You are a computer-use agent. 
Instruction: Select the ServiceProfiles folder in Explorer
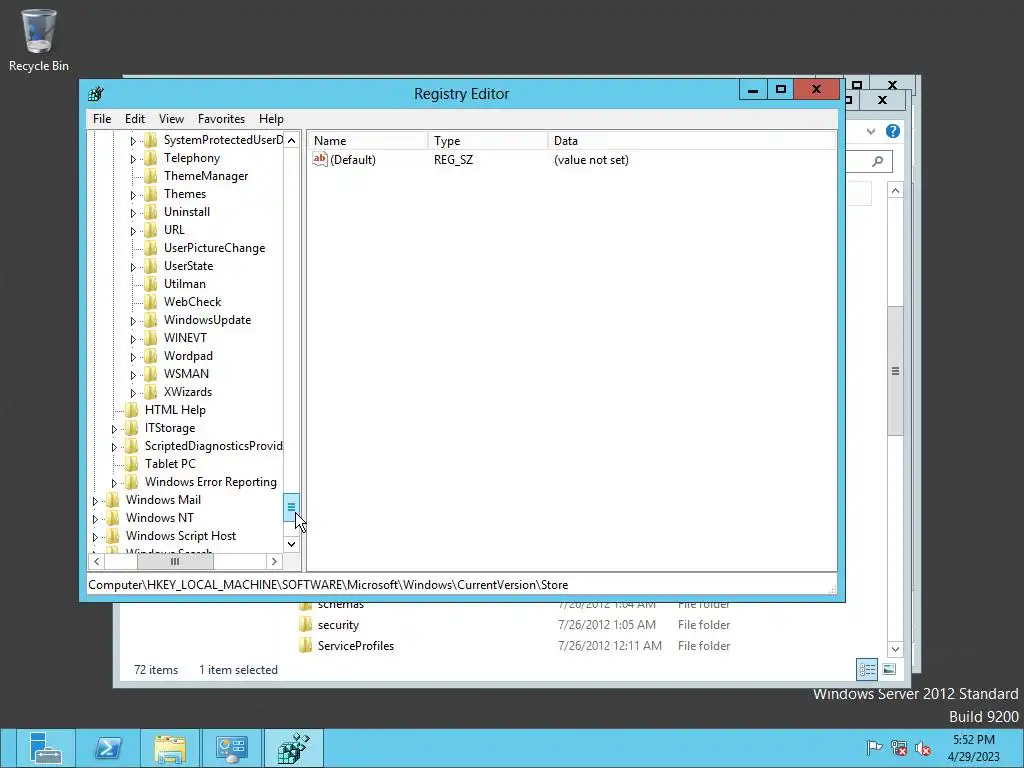click(356, 646)
